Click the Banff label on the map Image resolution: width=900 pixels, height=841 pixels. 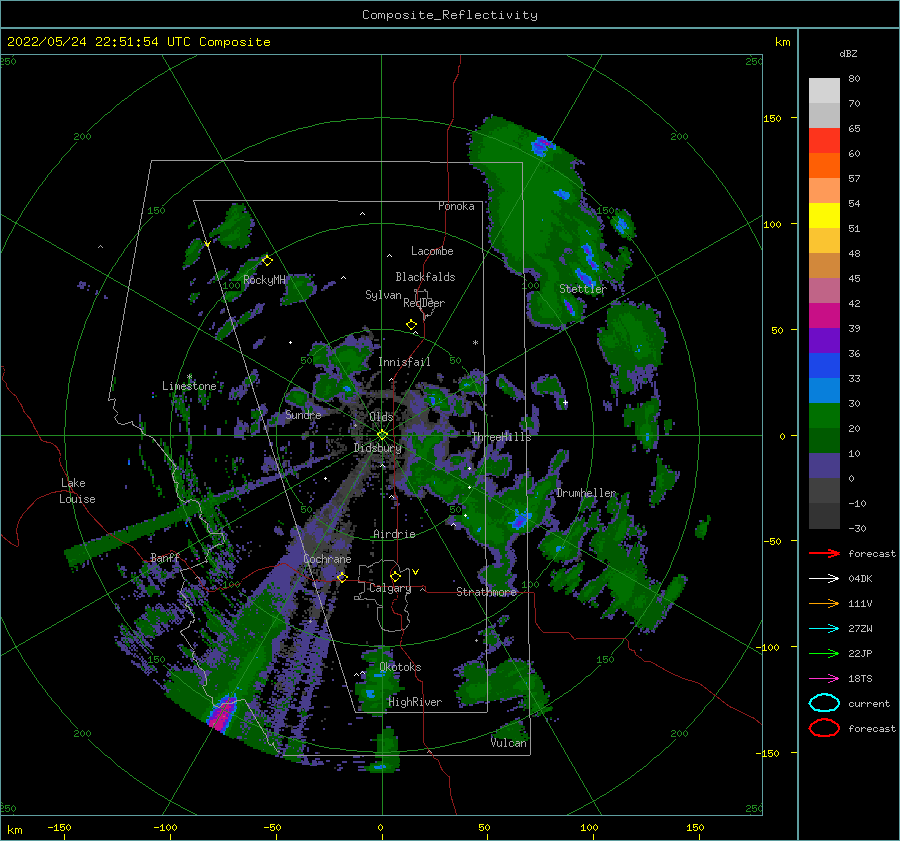tap(165, 557)
